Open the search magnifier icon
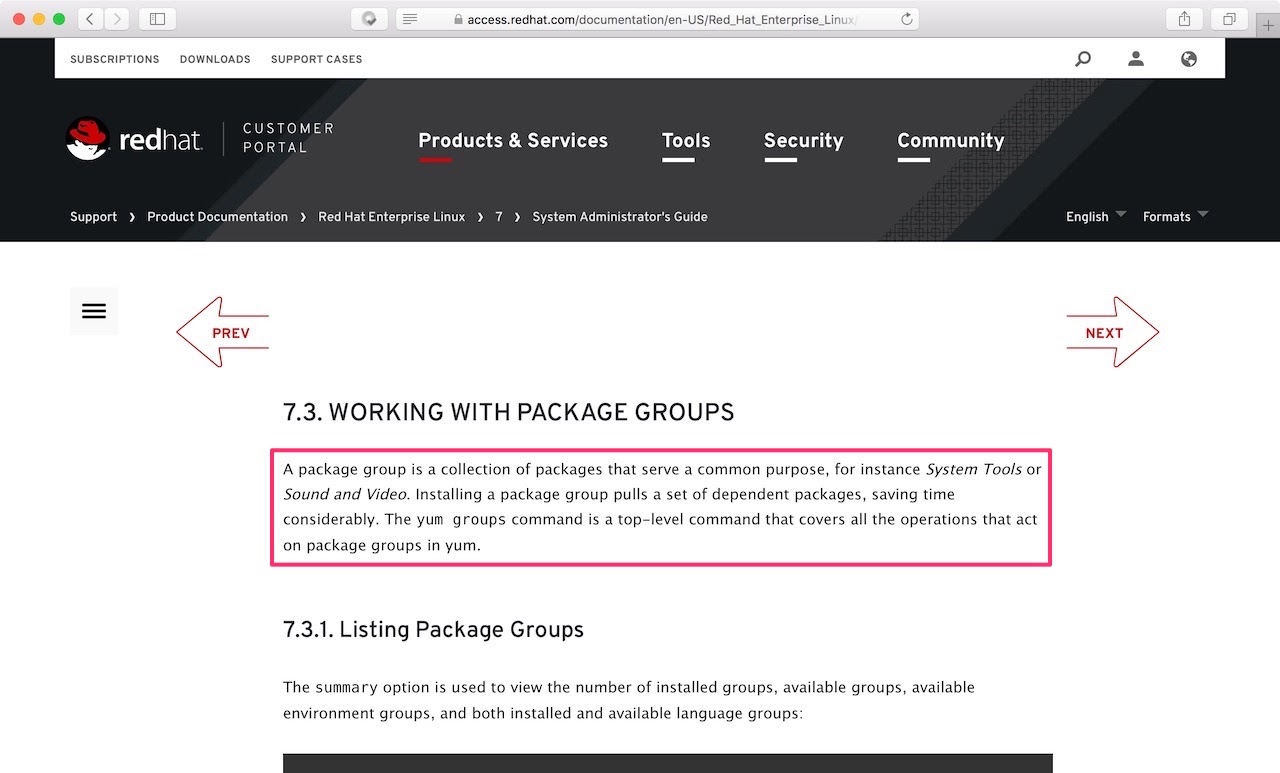The height and width of the screenshot is (773, 1280). pos(1083,59)
